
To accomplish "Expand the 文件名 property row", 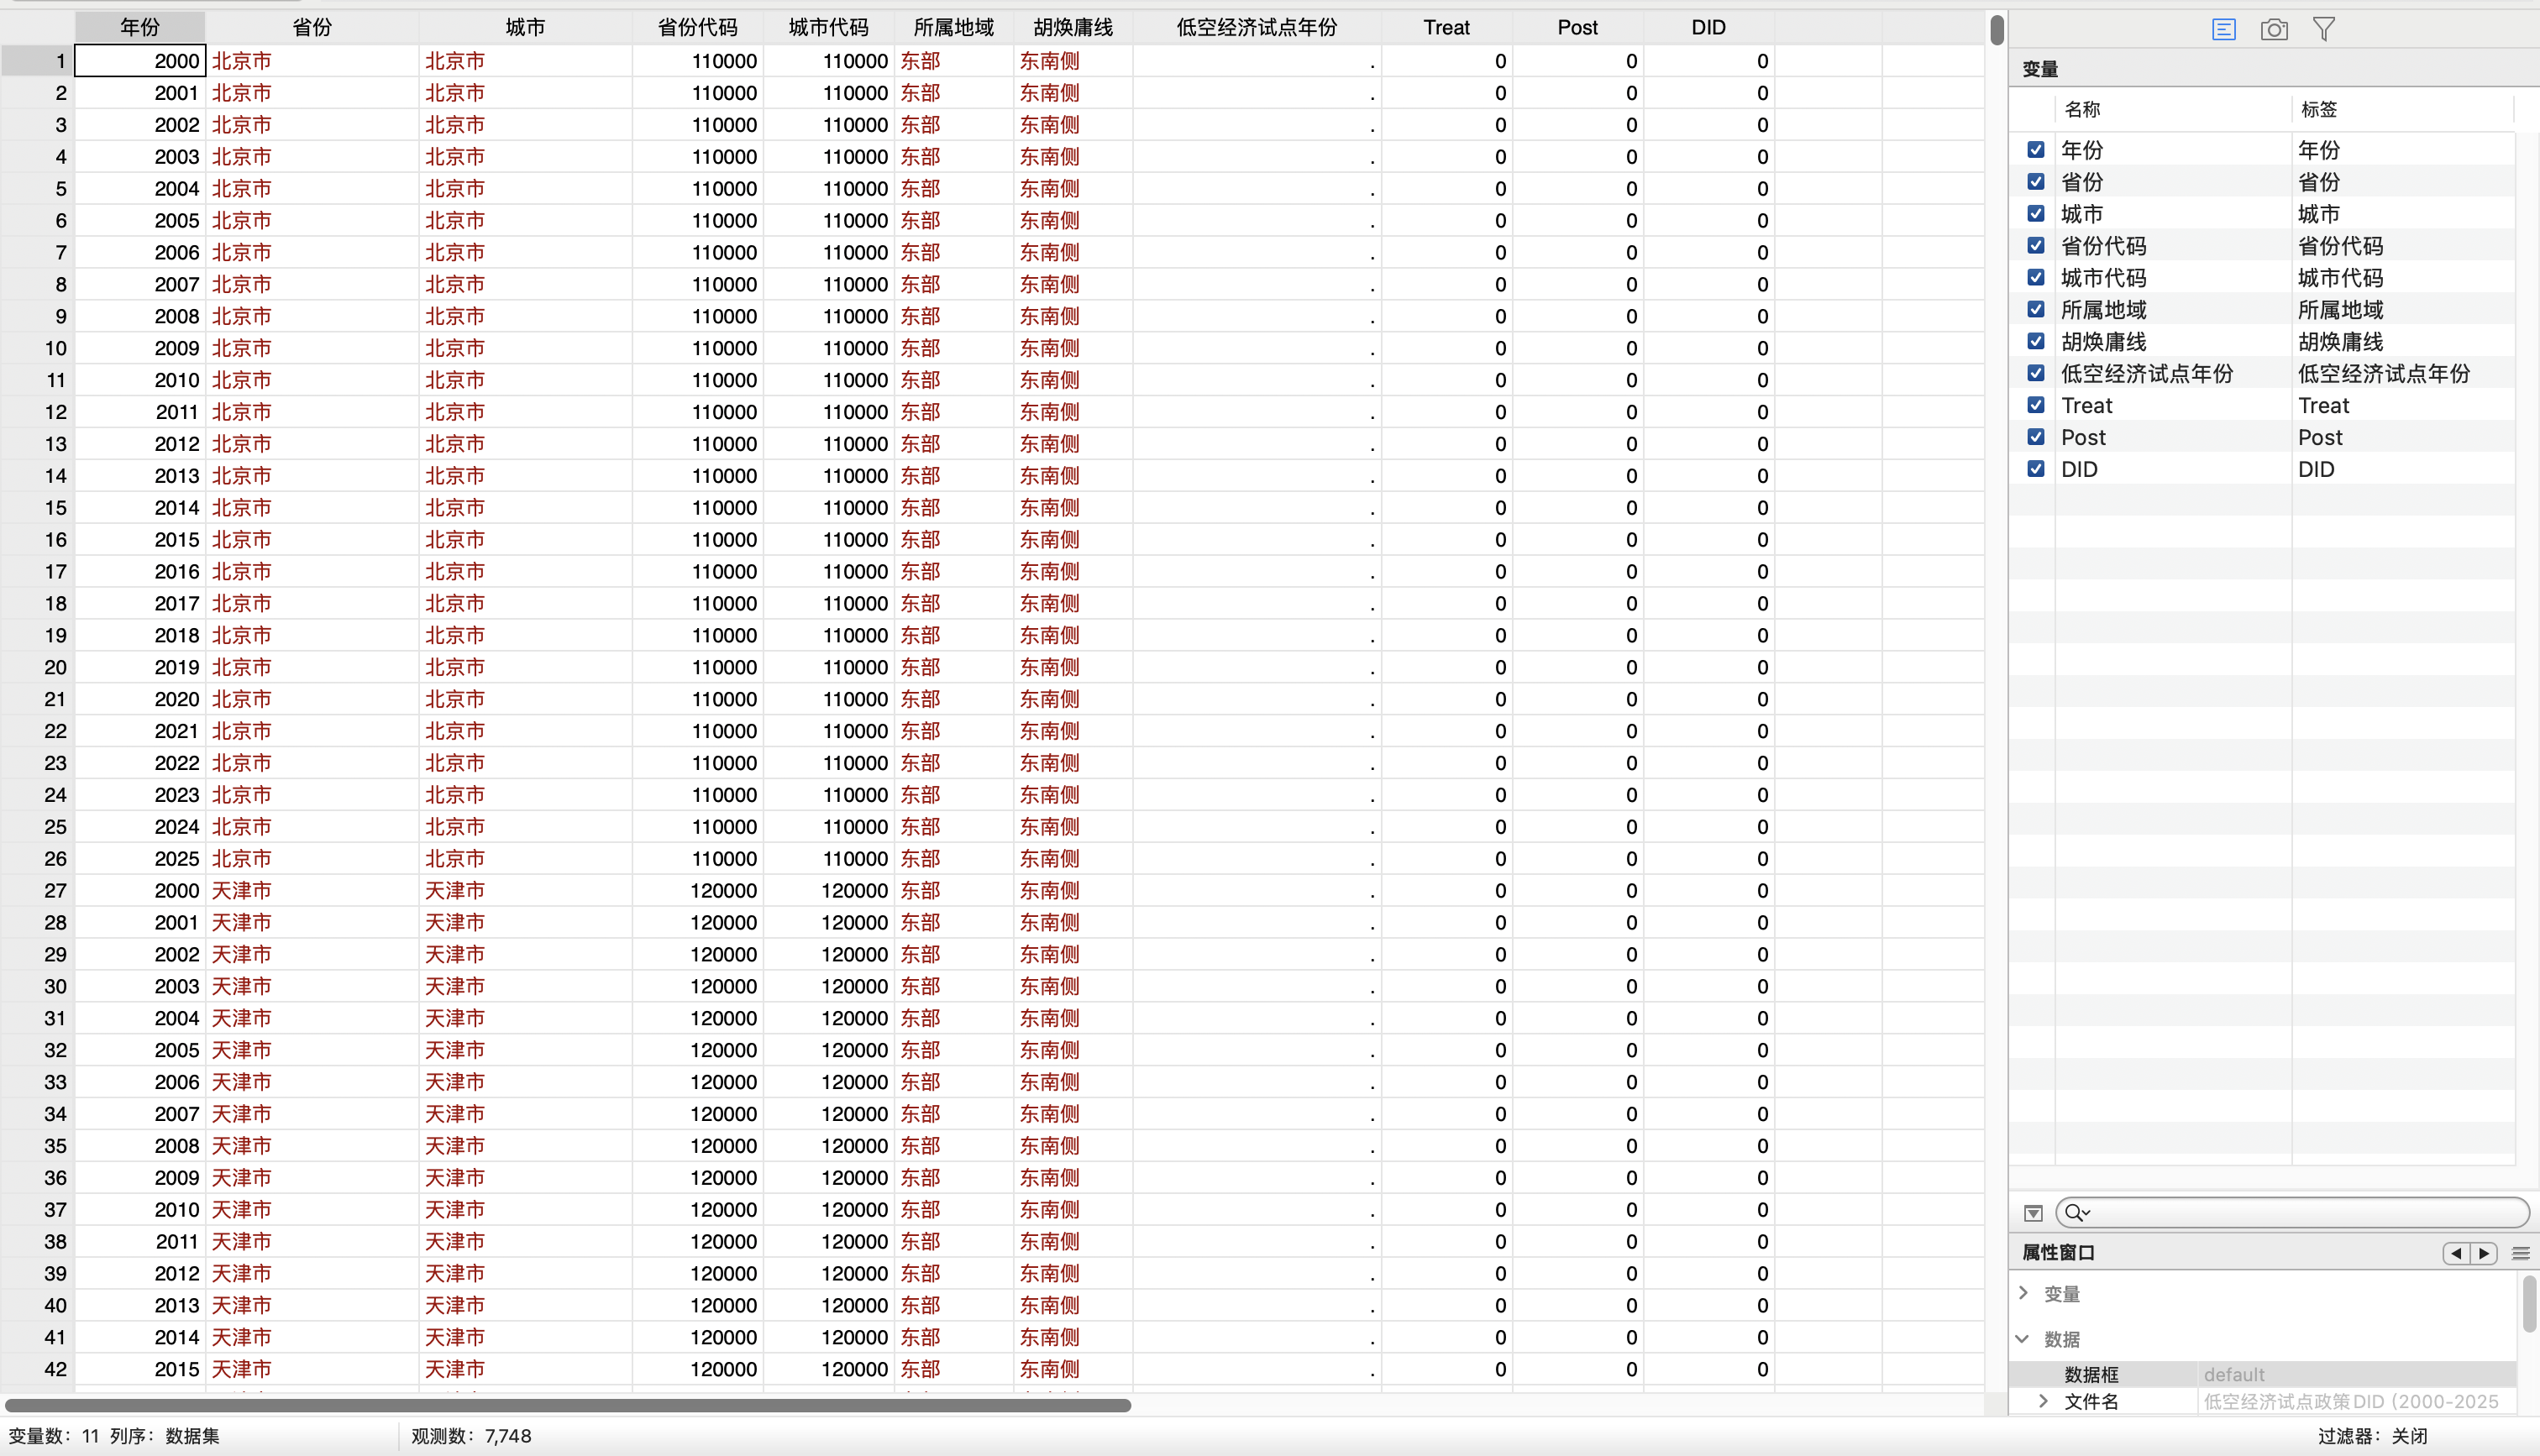I will [x=2043, y=1401].
